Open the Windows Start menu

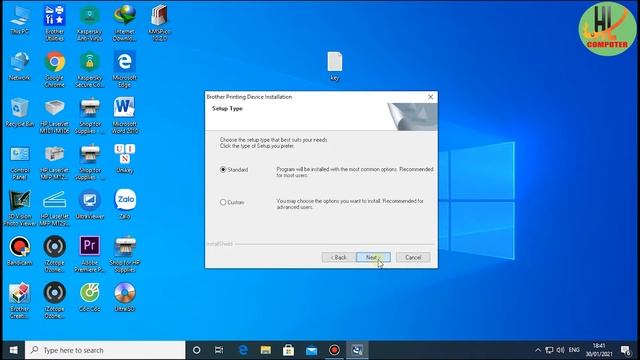13,350
